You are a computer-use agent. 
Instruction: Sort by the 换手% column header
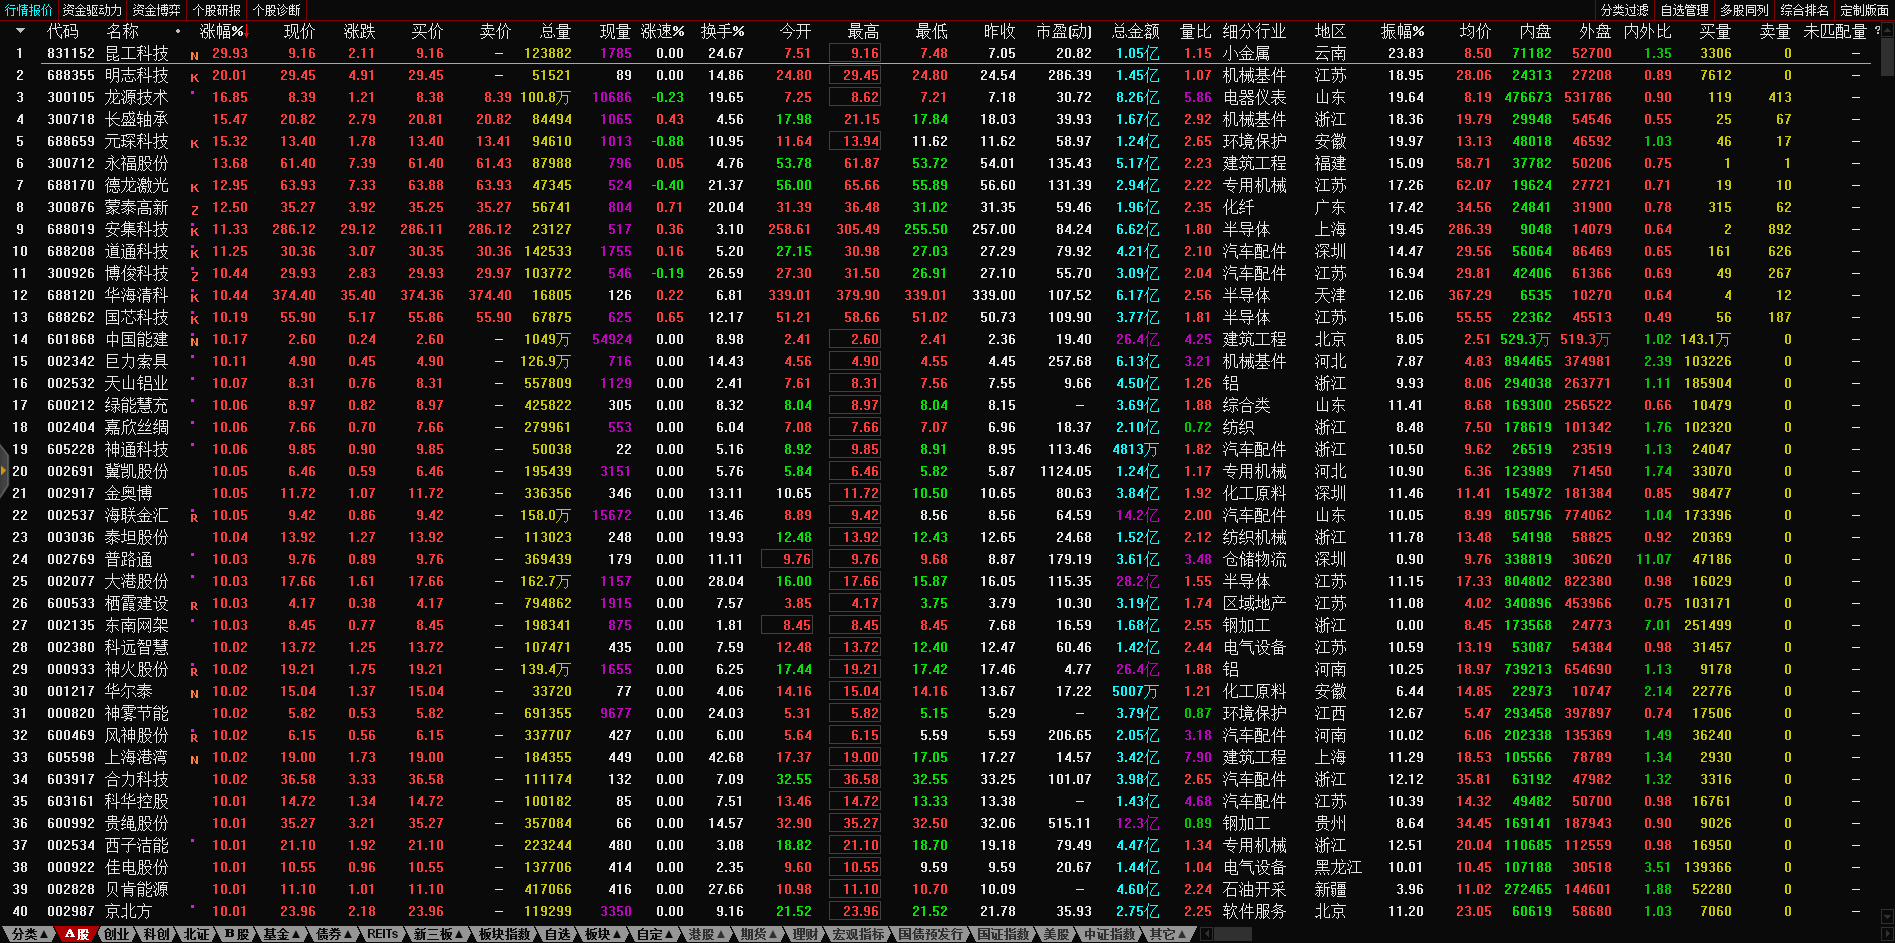pyautogui.click(x=722, y=32)
